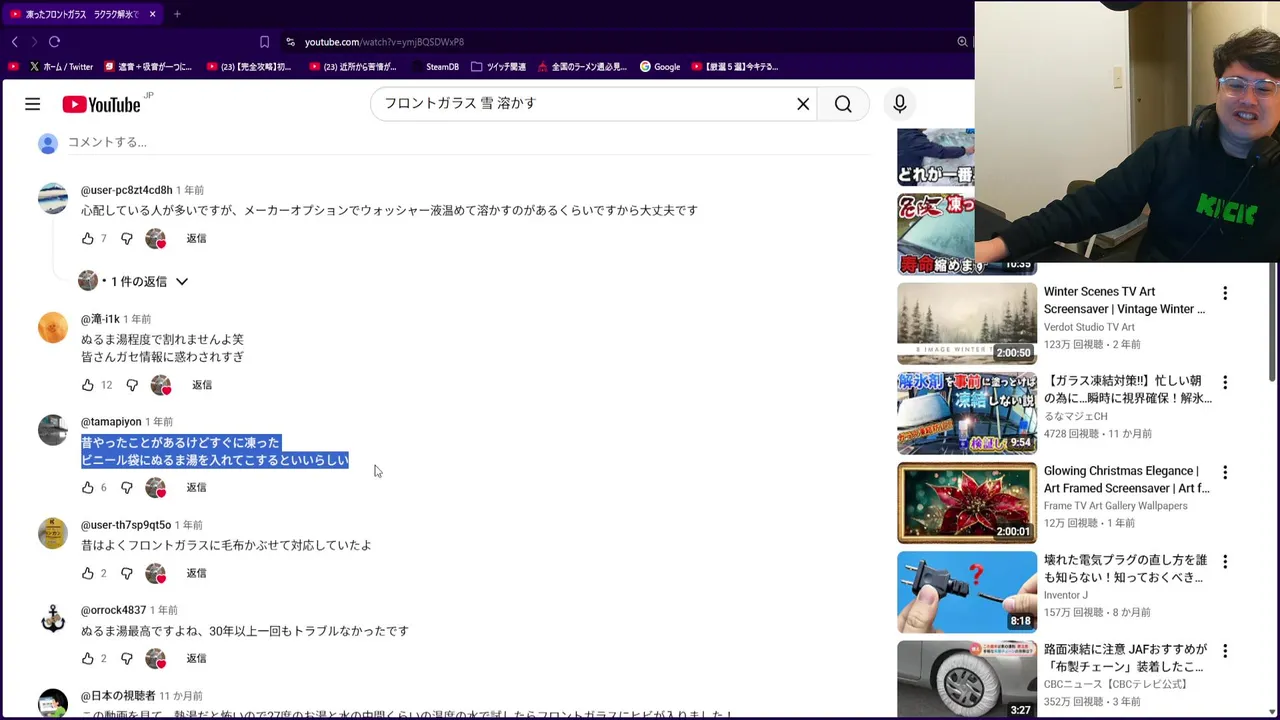This screenshot has width=1280, height=720.
Task: Open @user-pc8zt4cd8h channel name link
Action: point(126,190)
